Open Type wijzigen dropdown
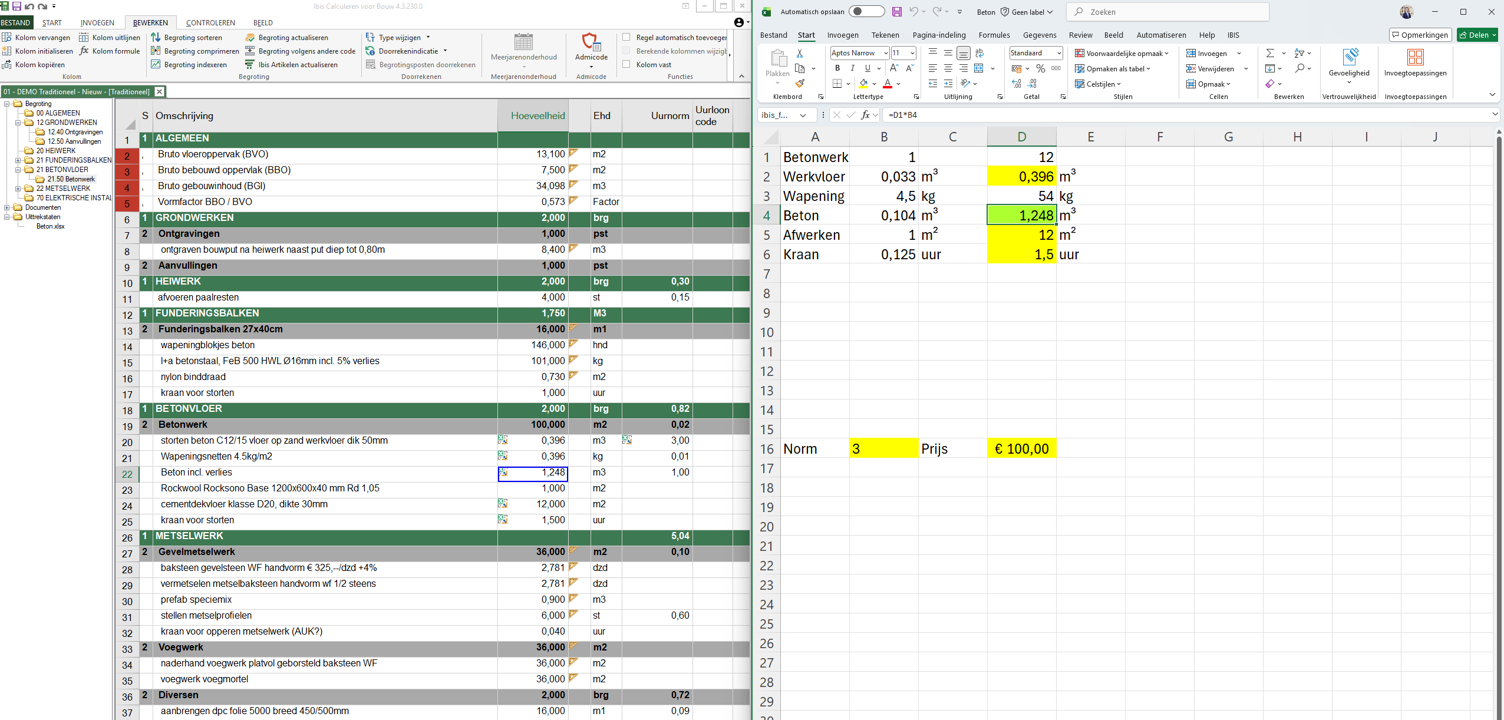Image resolution: width=1504 pixels, height=720 pixels. (399, 37)
